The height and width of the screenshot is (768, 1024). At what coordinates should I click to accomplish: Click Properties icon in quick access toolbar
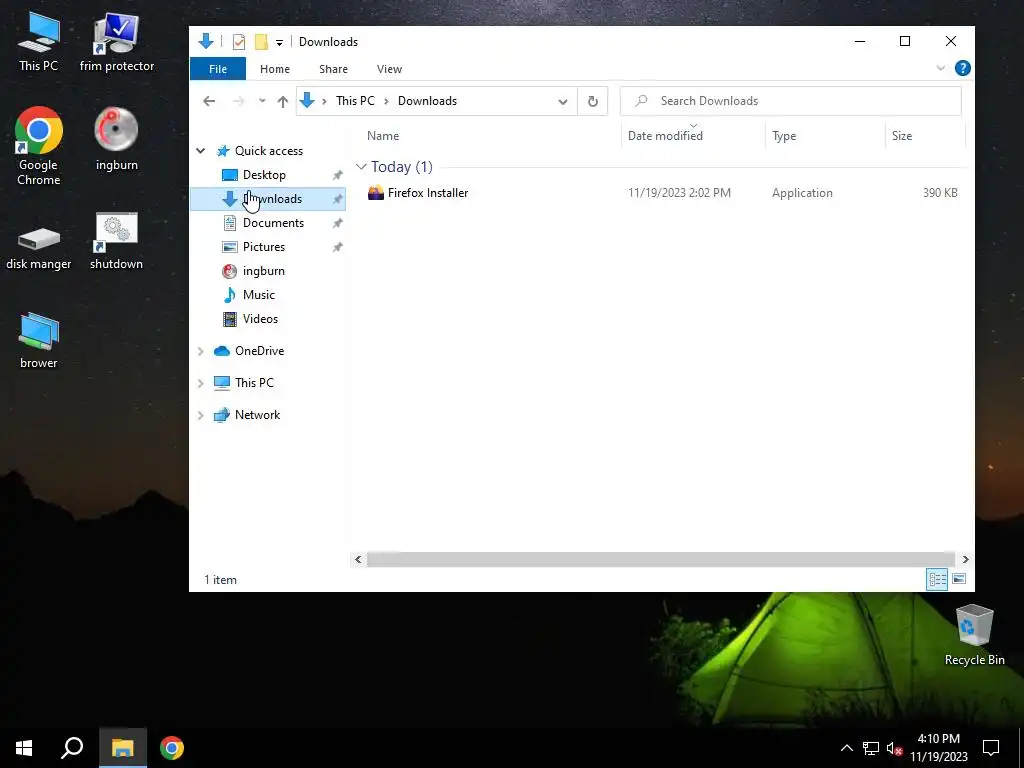(x=239, y=42)
